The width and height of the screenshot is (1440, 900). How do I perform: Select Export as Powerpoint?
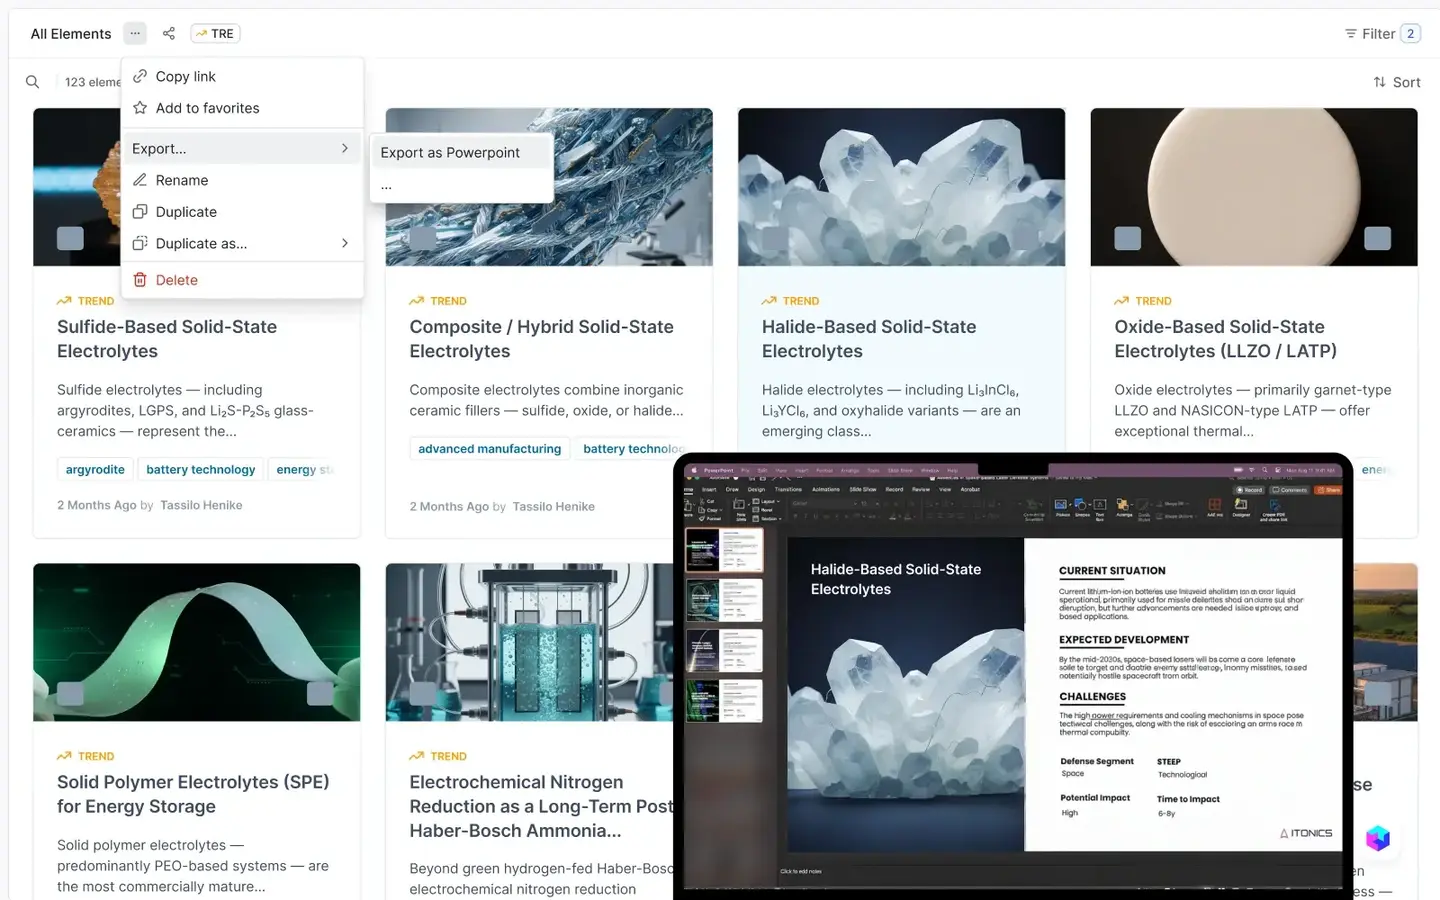461,152
